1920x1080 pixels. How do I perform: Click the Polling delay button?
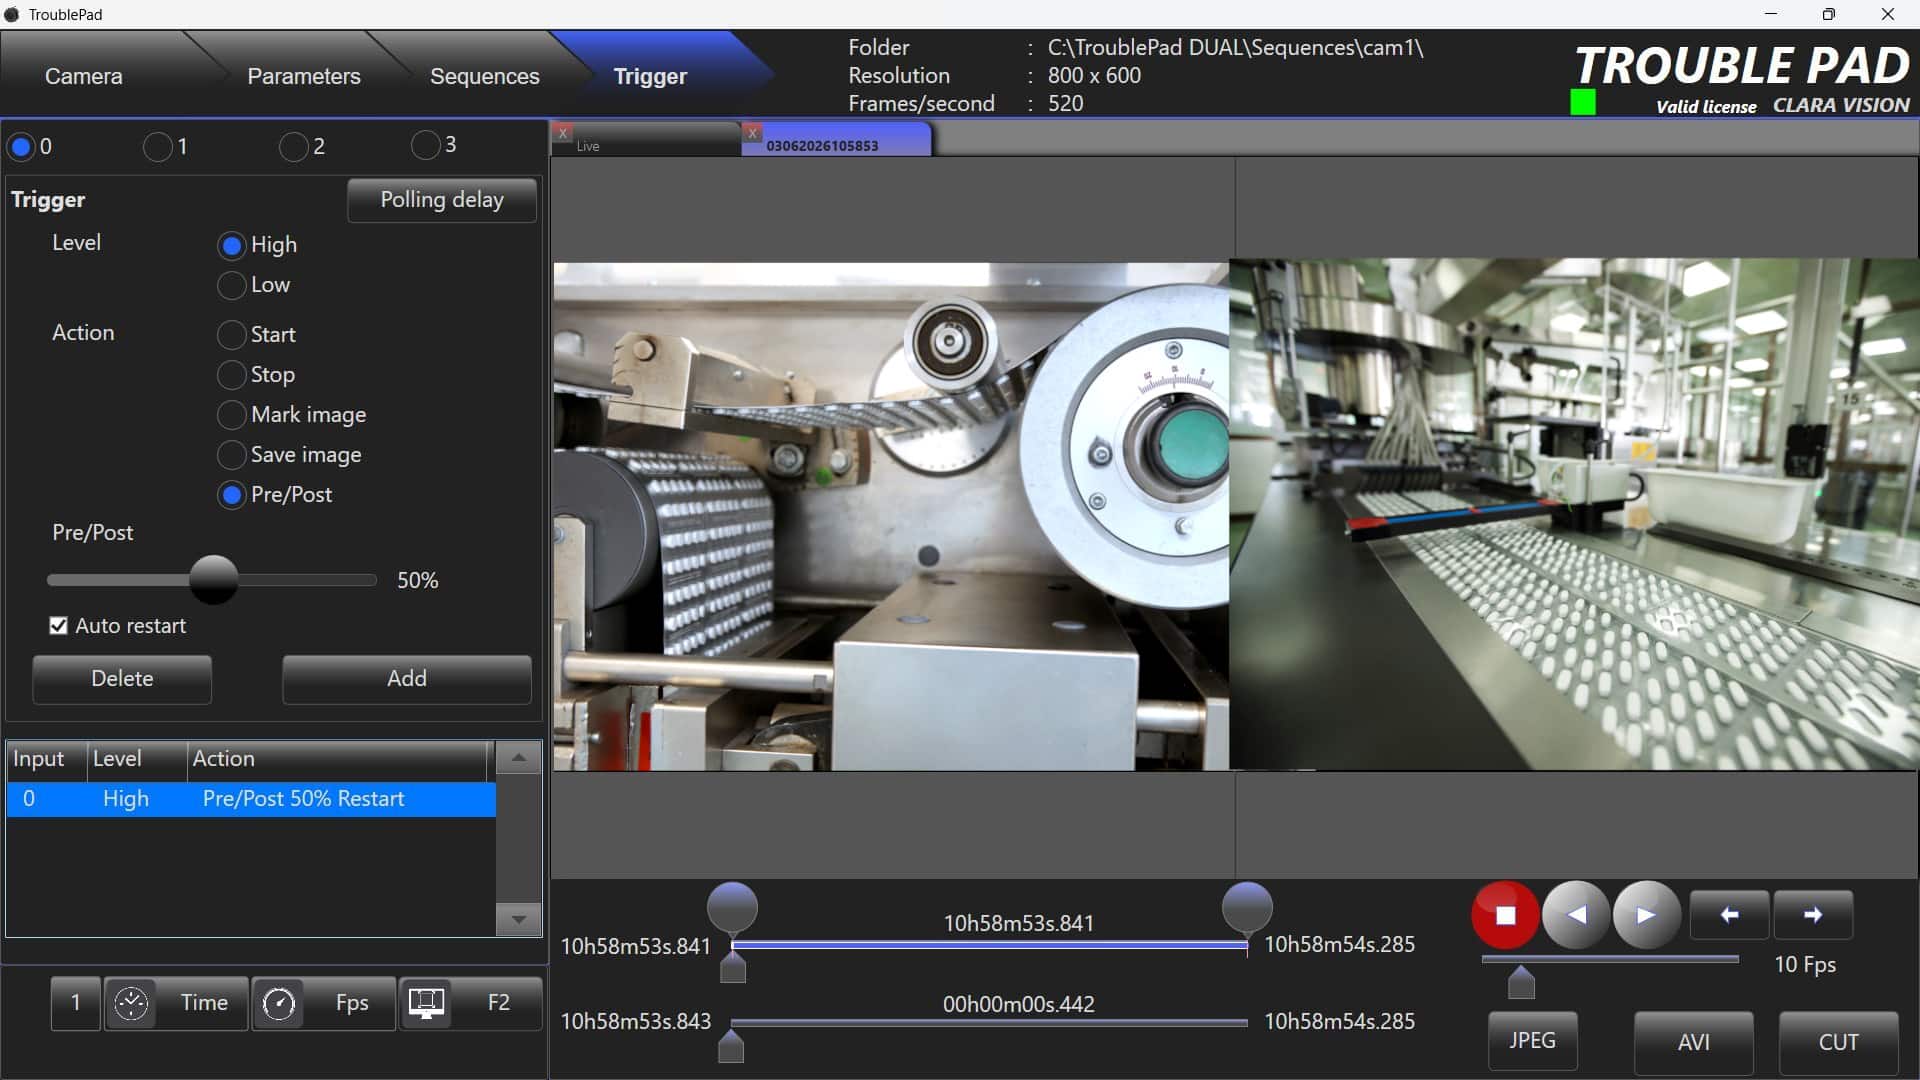(442, 200)
